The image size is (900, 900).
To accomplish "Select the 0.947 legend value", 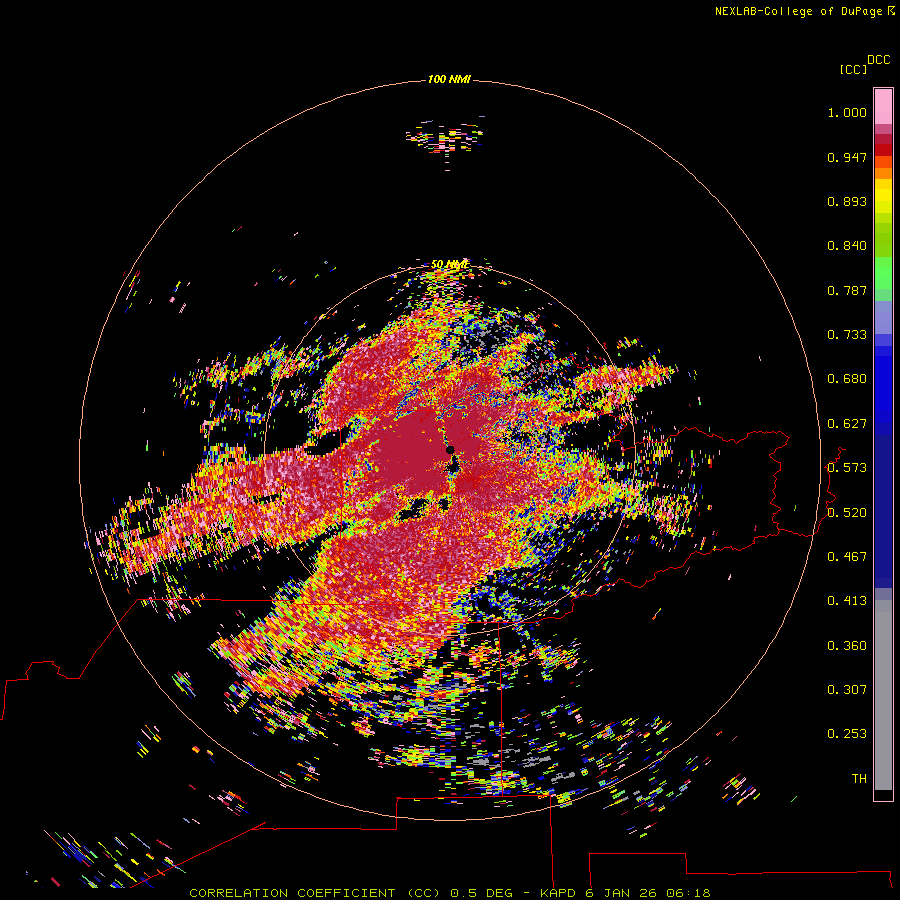I will (847, 157).
